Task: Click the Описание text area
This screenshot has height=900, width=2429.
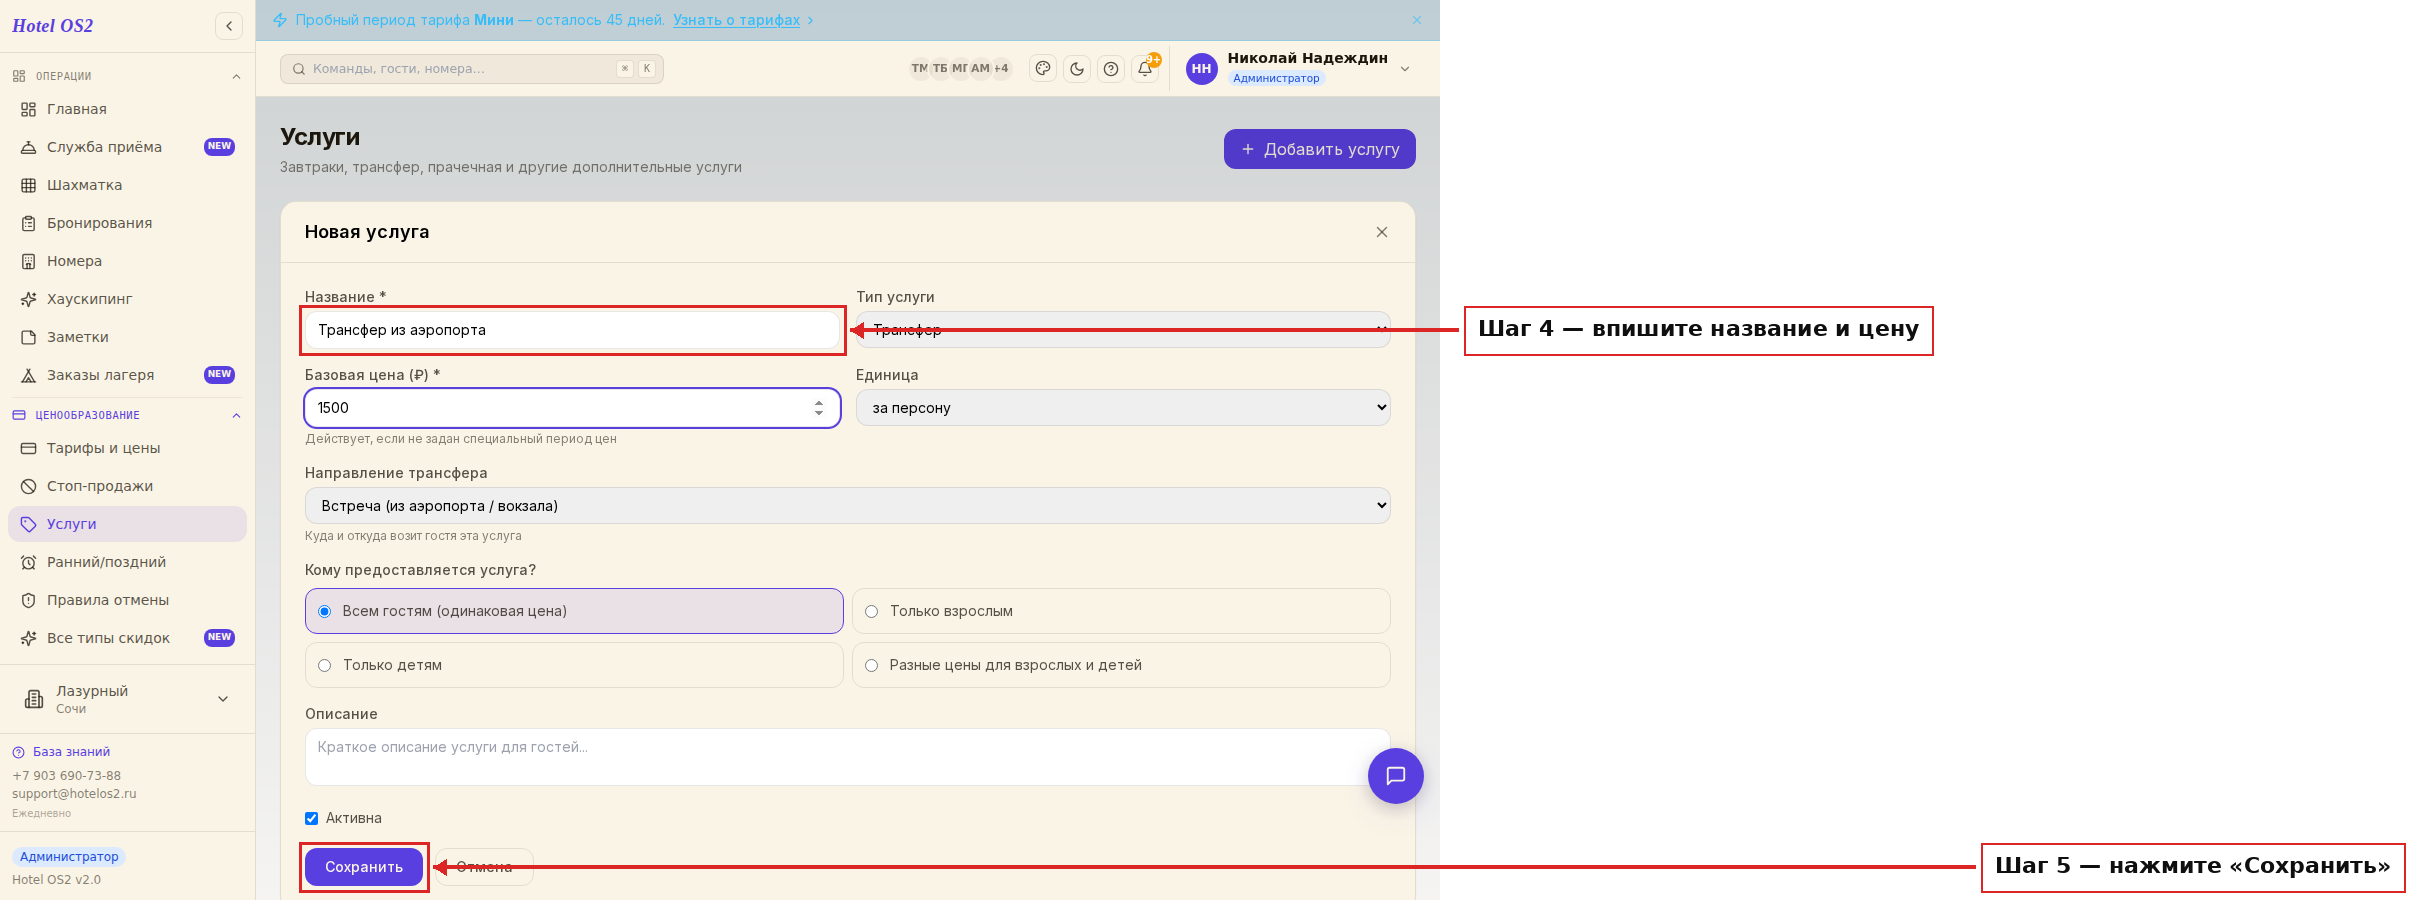Action: coord(847,757)
